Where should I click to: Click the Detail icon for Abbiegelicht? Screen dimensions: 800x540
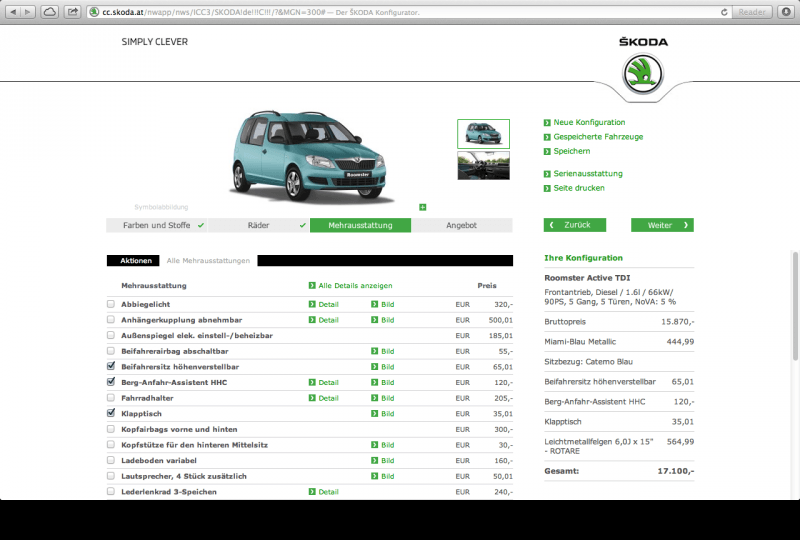[312, 304]
